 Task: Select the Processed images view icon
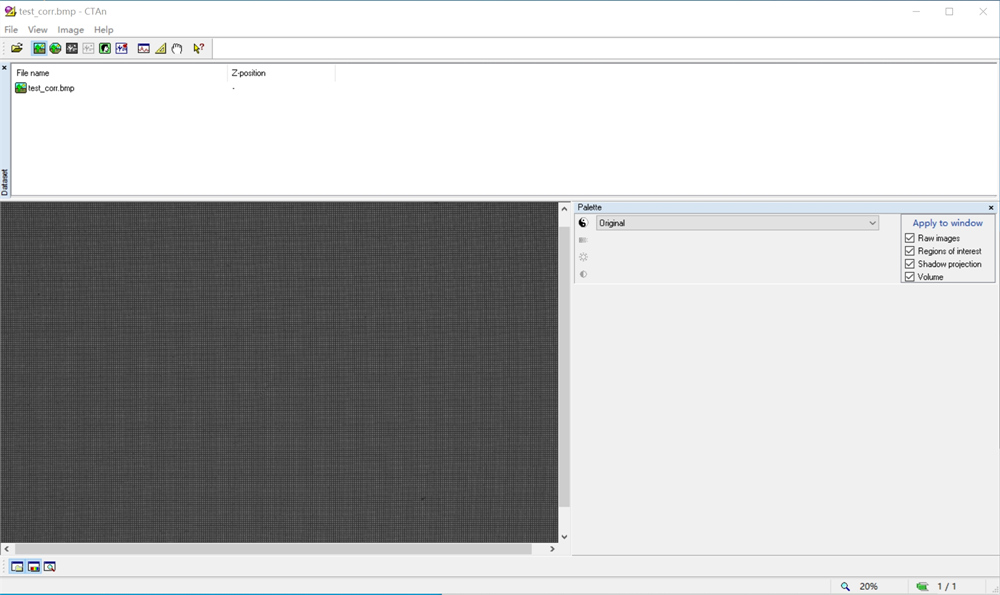coord(105,48)
